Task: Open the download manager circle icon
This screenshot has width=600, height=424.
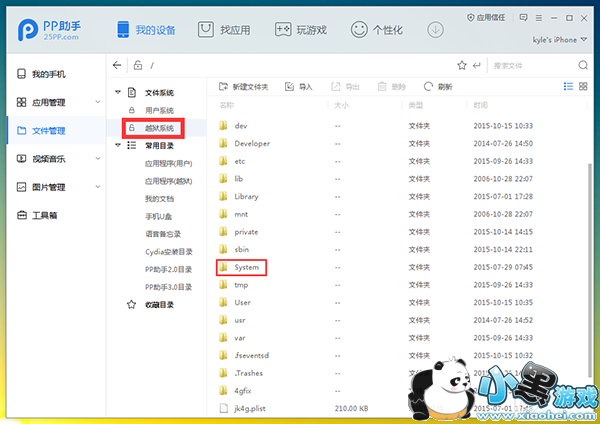Action: coord(435,29)
